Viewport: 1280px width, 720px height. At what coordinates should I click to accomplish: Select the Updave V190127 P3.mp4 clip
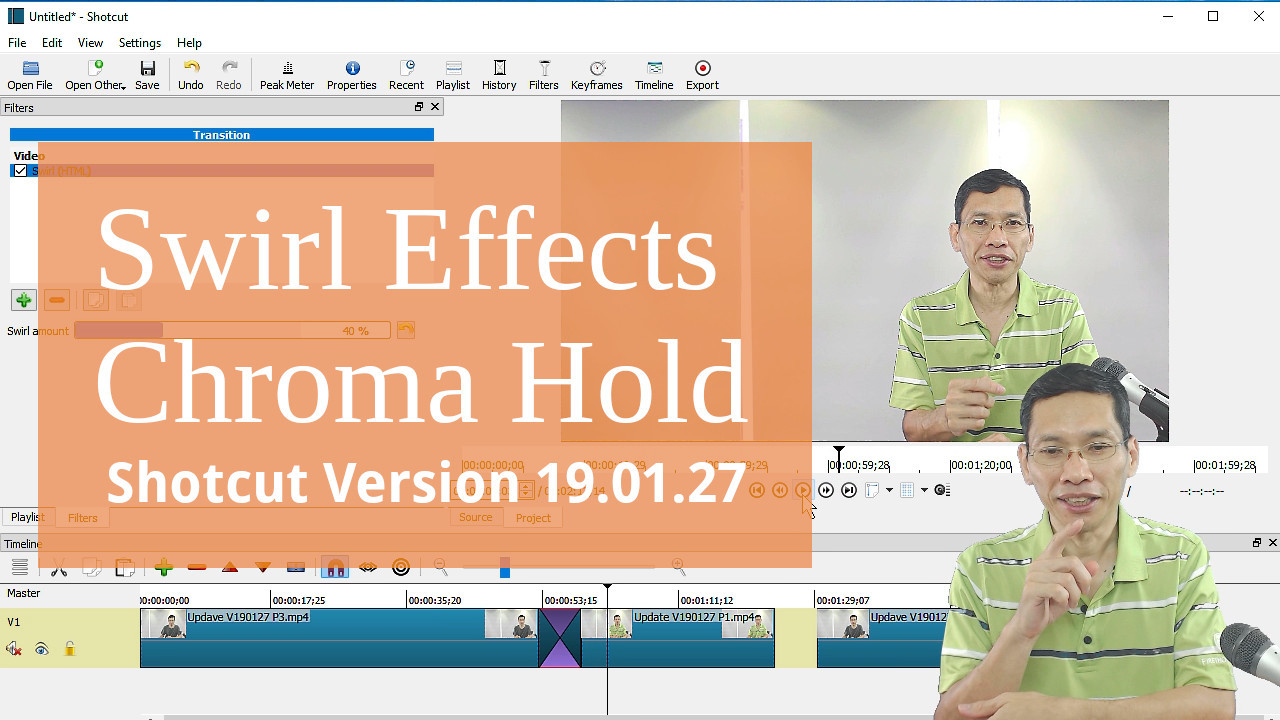pos(339,638)
